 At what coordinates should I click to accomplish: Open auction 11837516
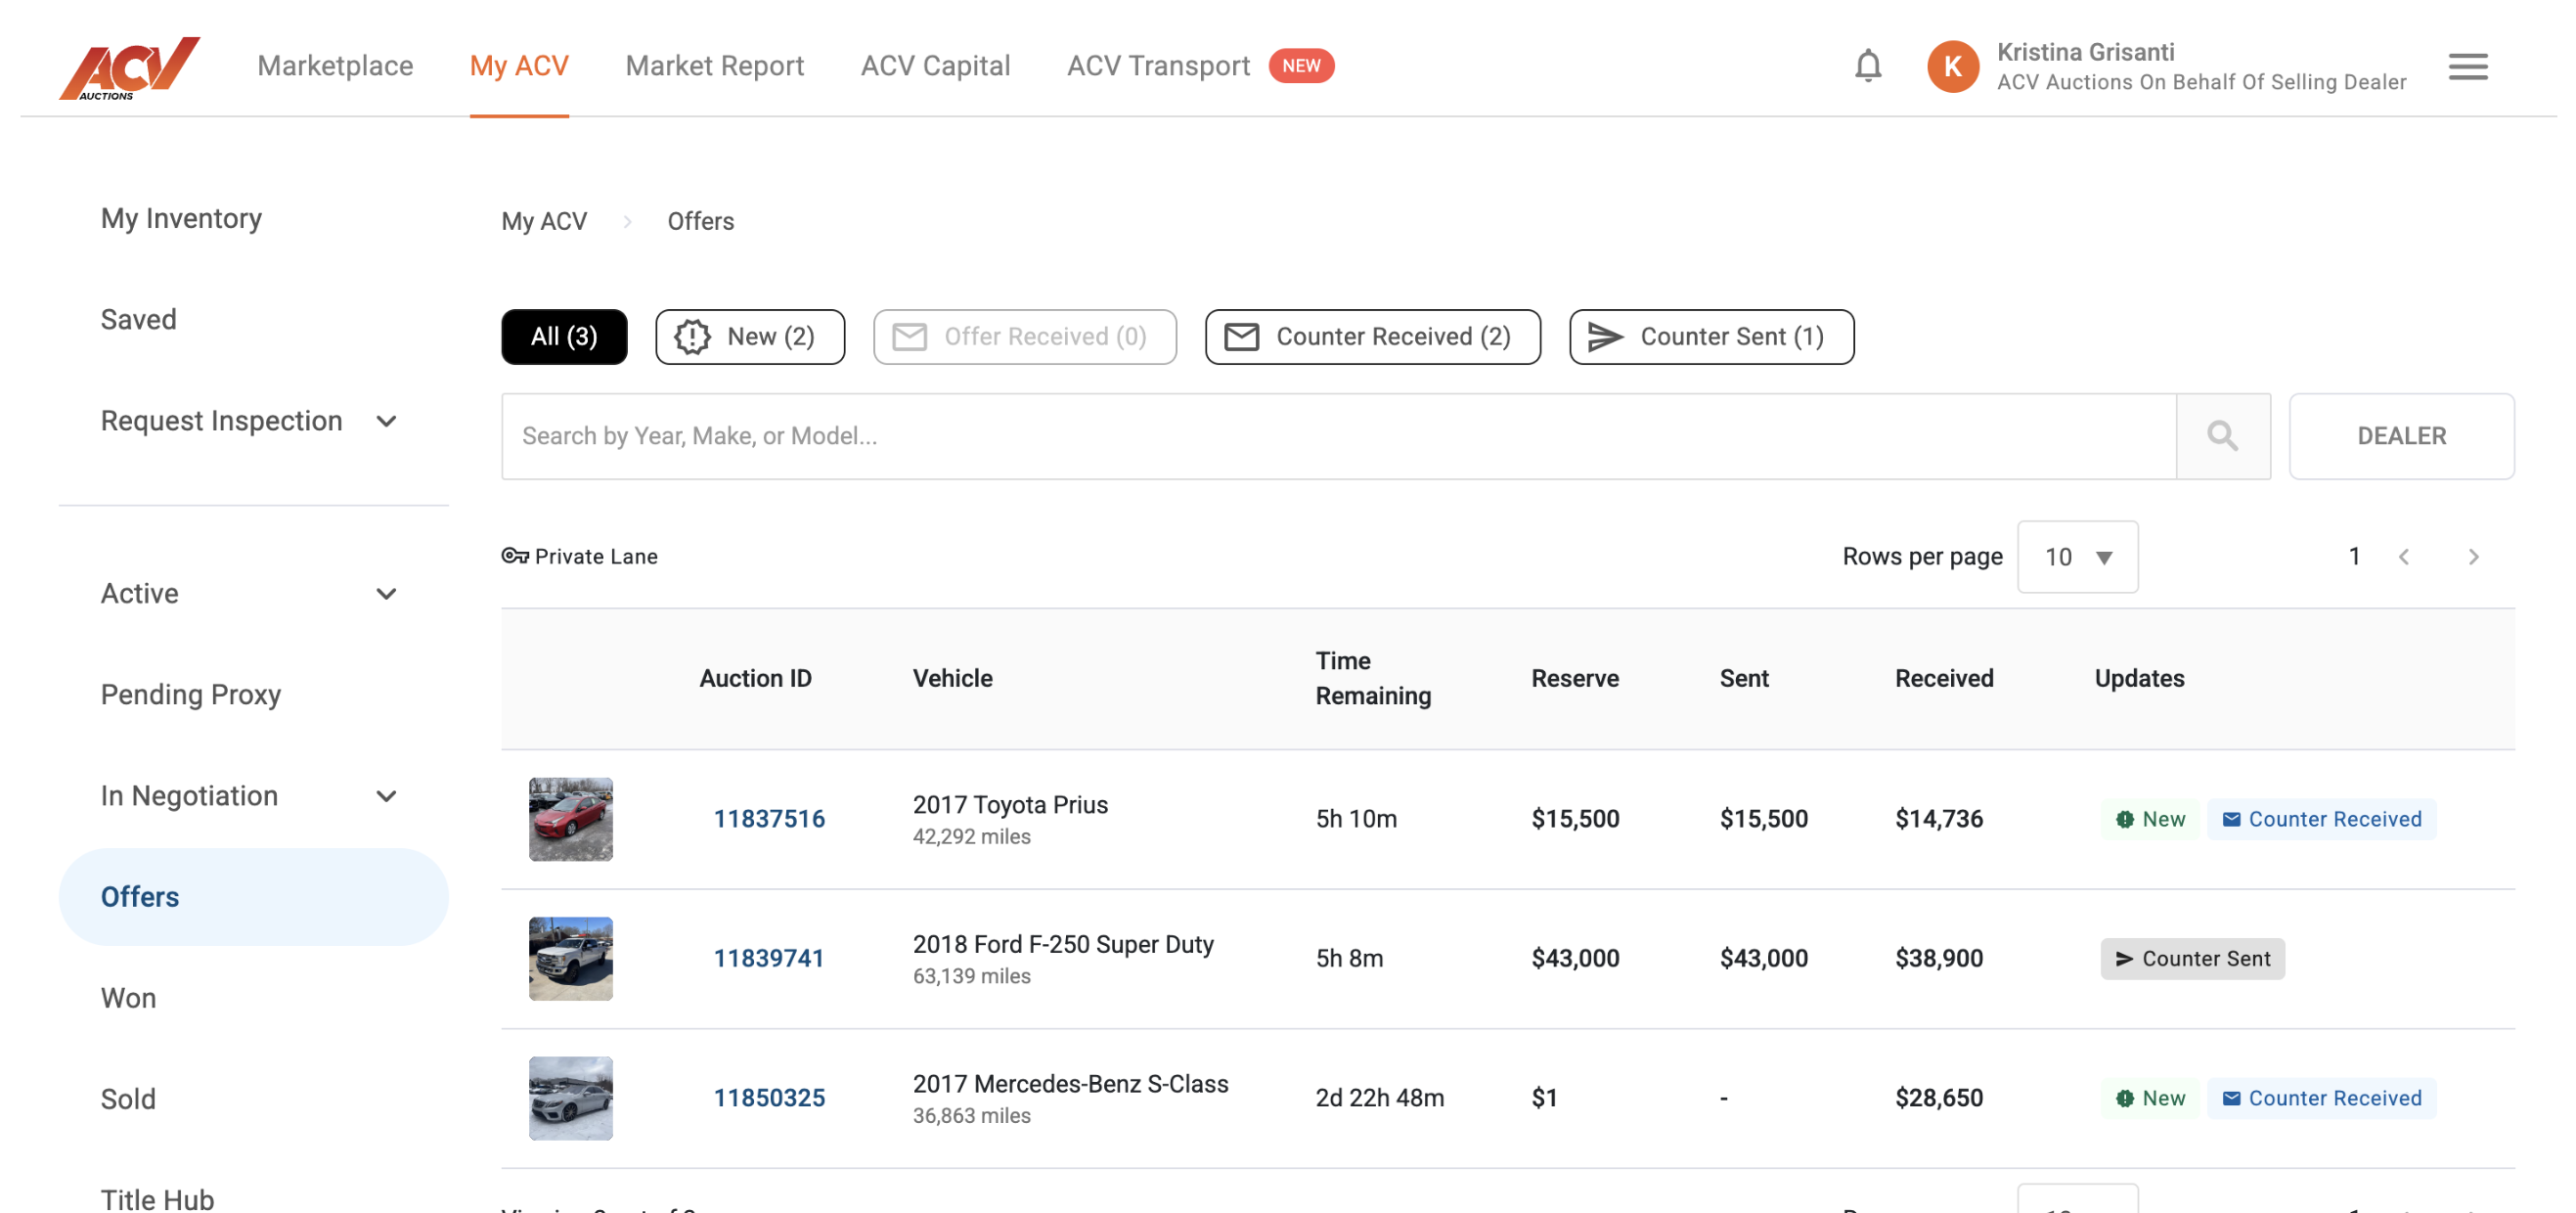(x=769, y=818)
